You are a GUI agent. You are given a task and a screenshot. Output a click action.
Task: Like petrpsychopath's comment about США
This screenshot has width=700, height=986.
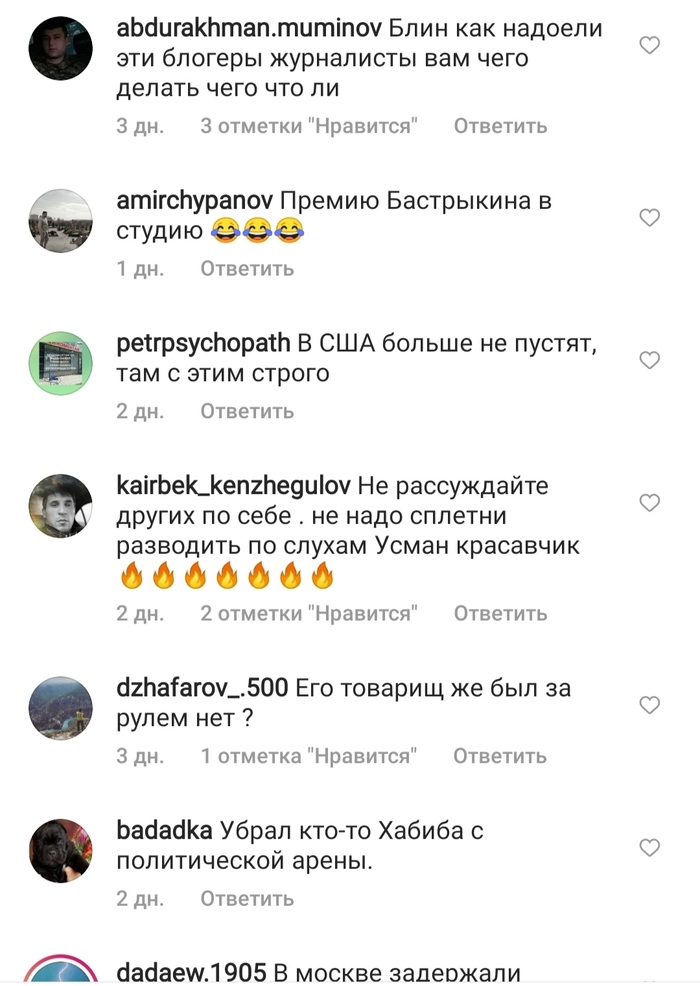[x=649, y=360]
